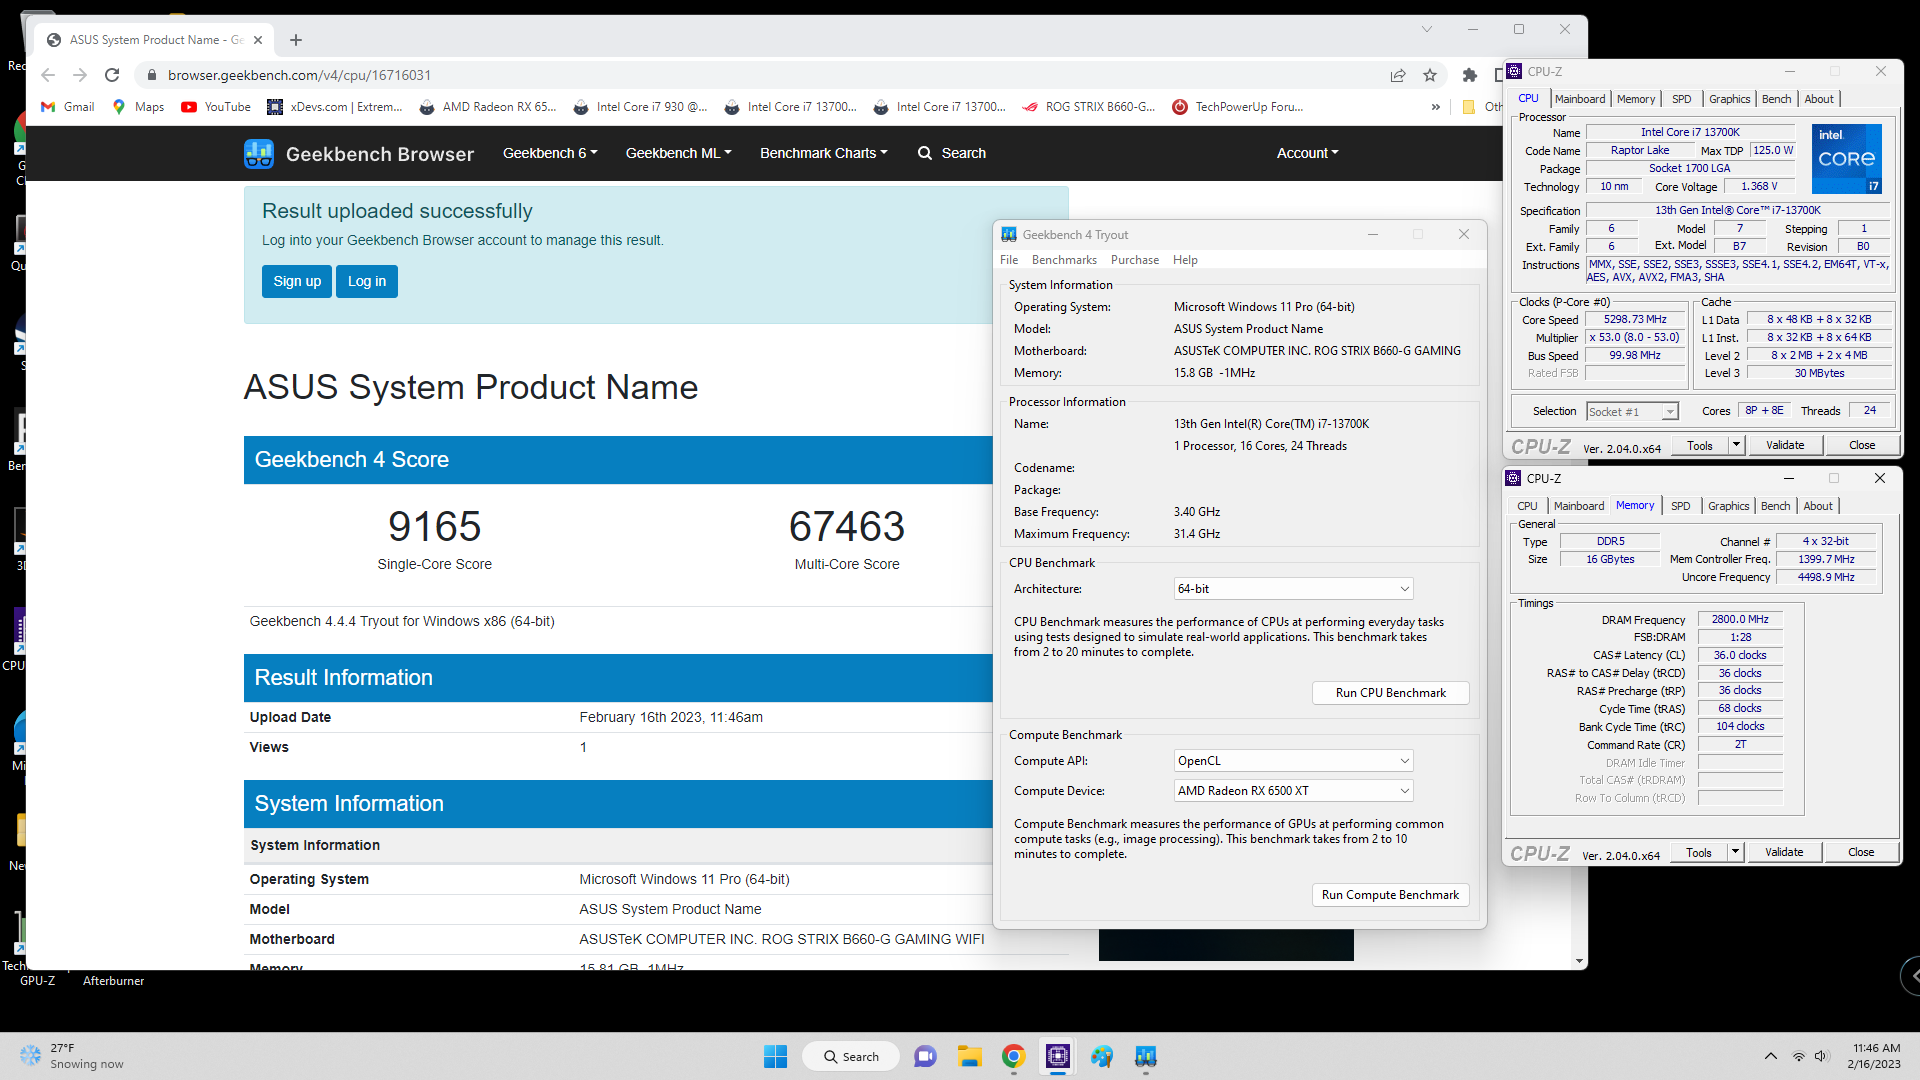Switch to Mainboard tab in upper CPU-Z

1580,99
